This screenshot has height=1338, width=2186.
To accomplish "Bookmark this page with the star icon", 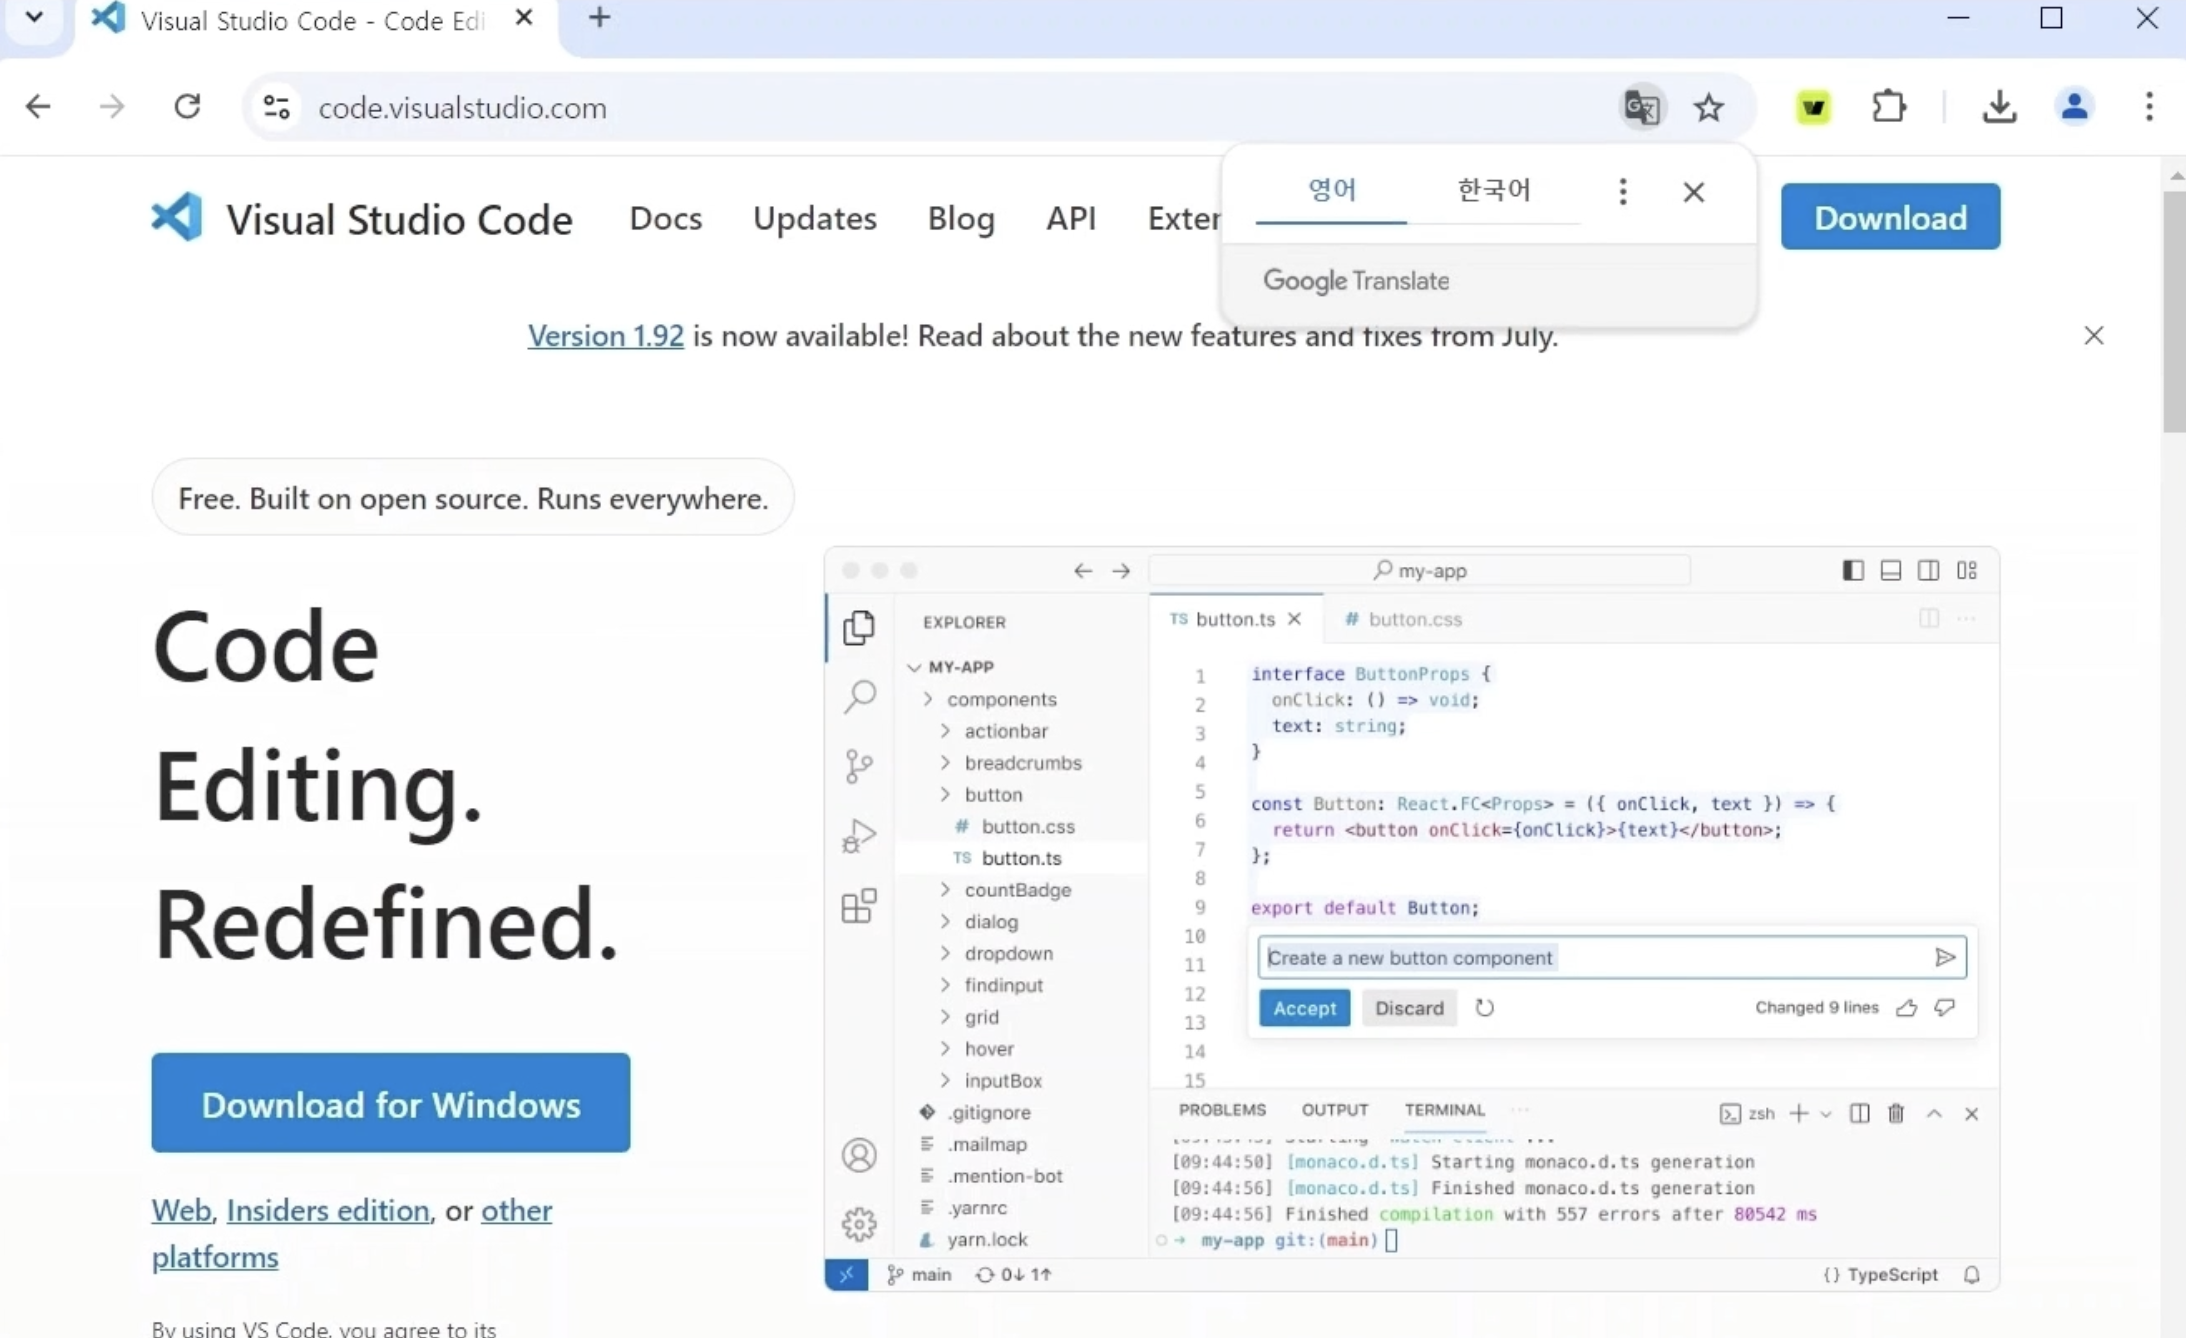I will coord(1709,107).
